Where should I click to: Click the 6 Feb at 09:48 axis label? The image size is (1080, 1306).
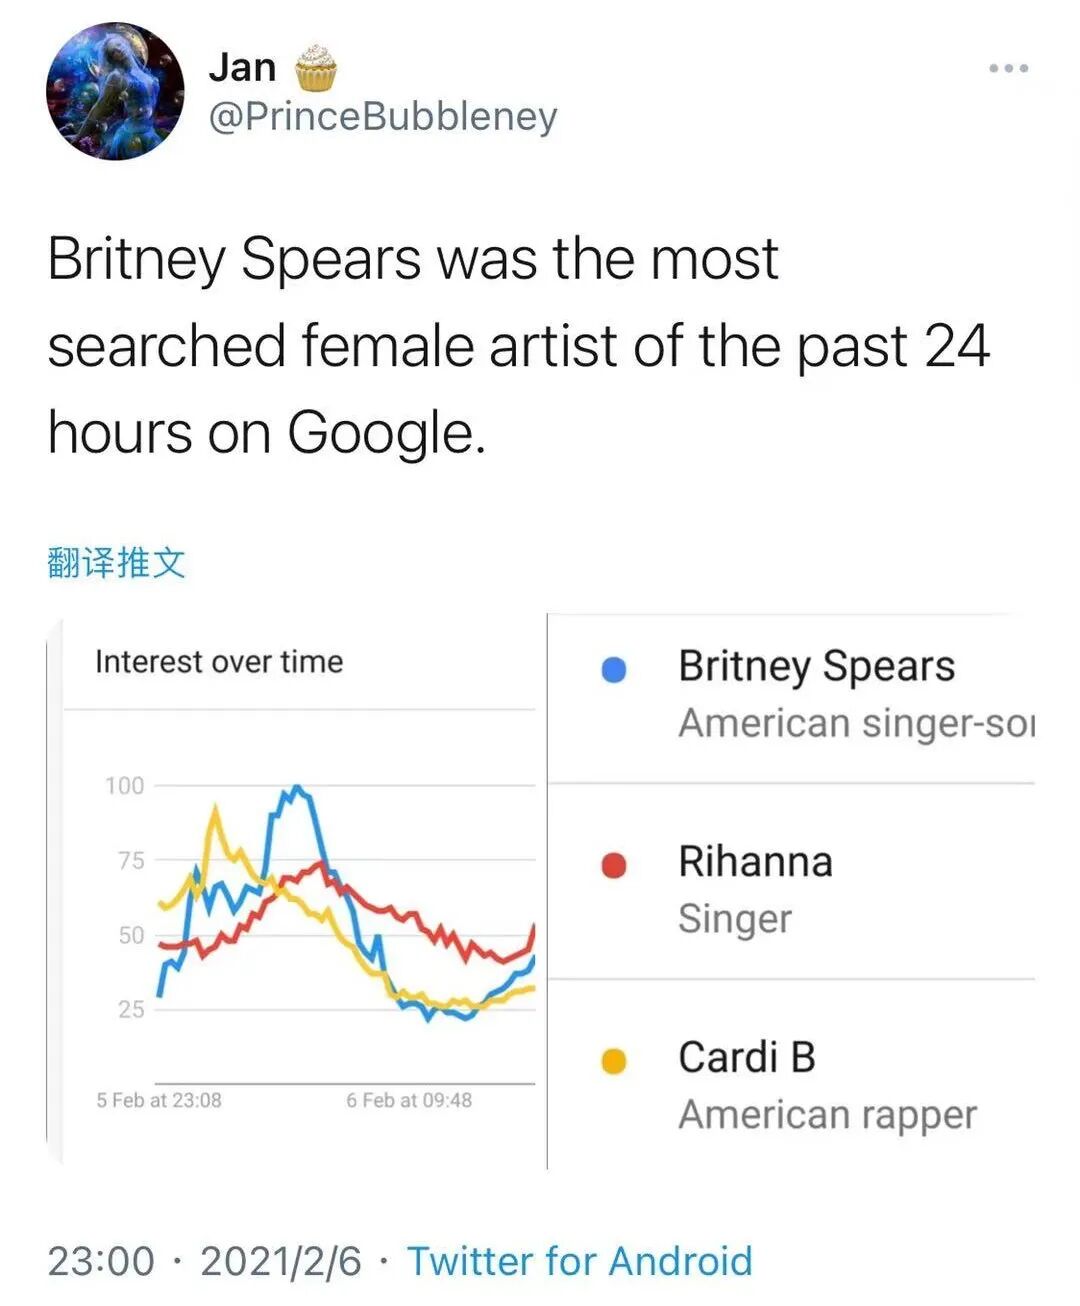coord(409,1100)
